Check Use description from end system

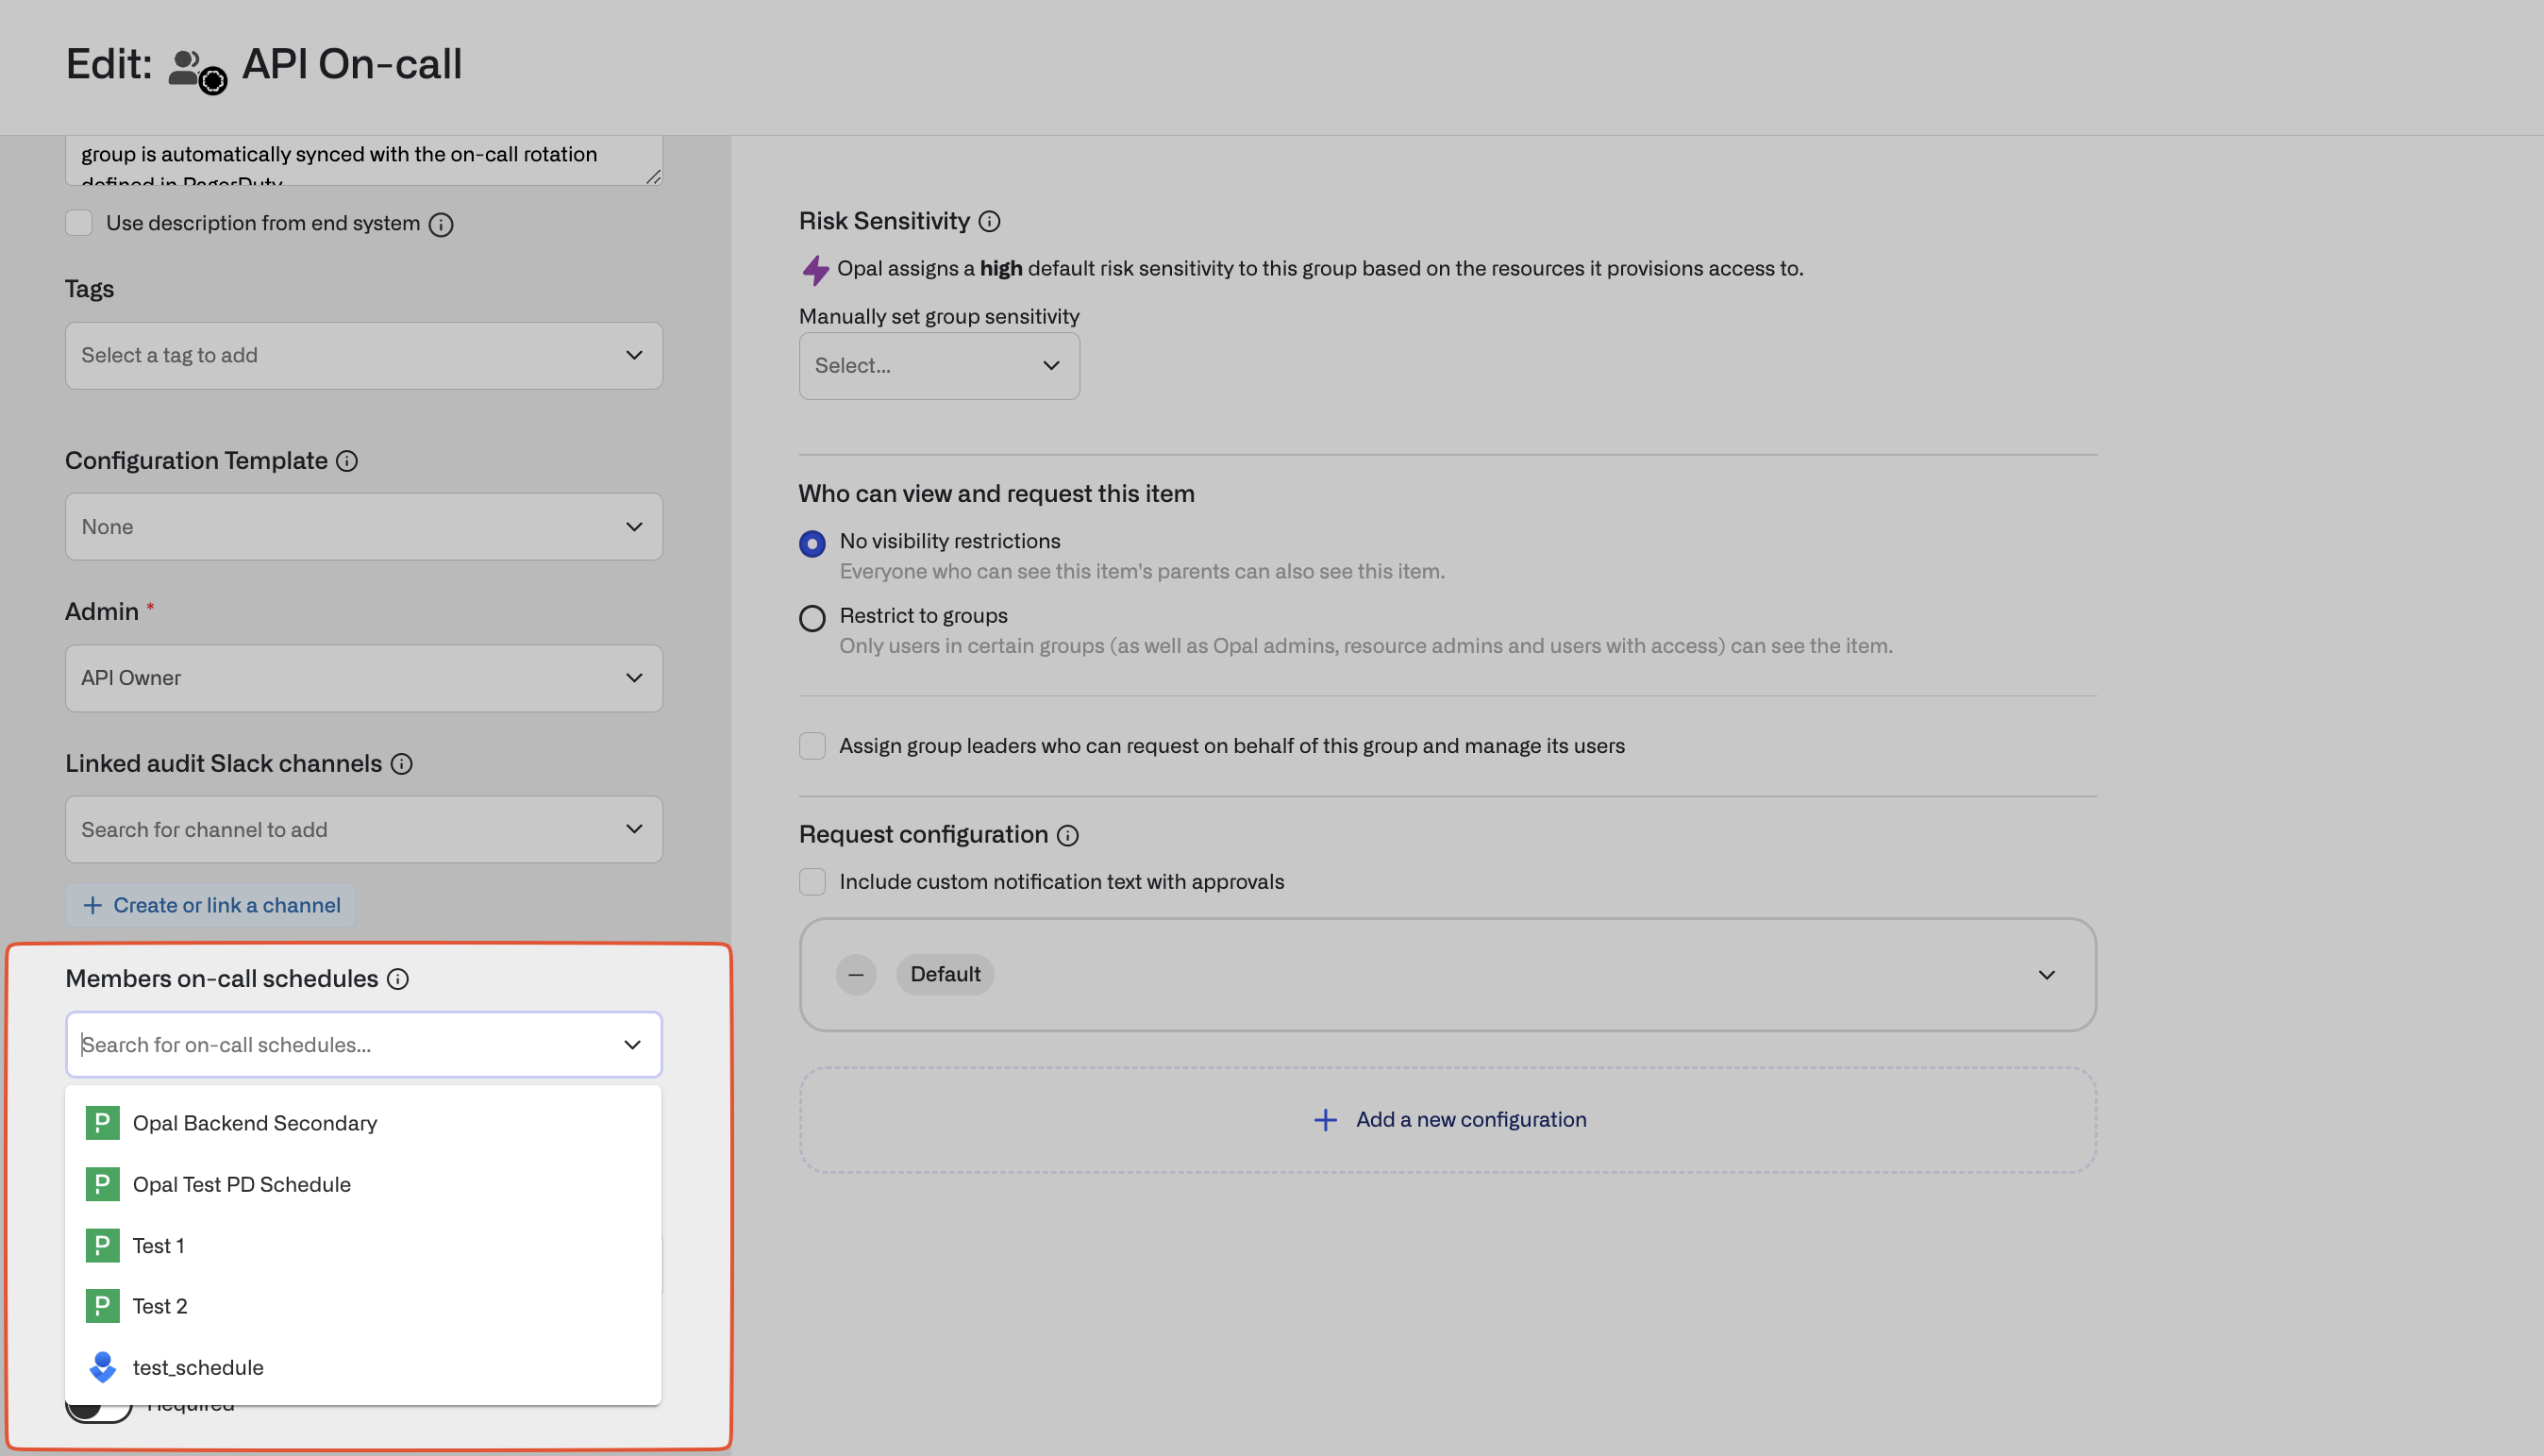[x=79, y=223]
